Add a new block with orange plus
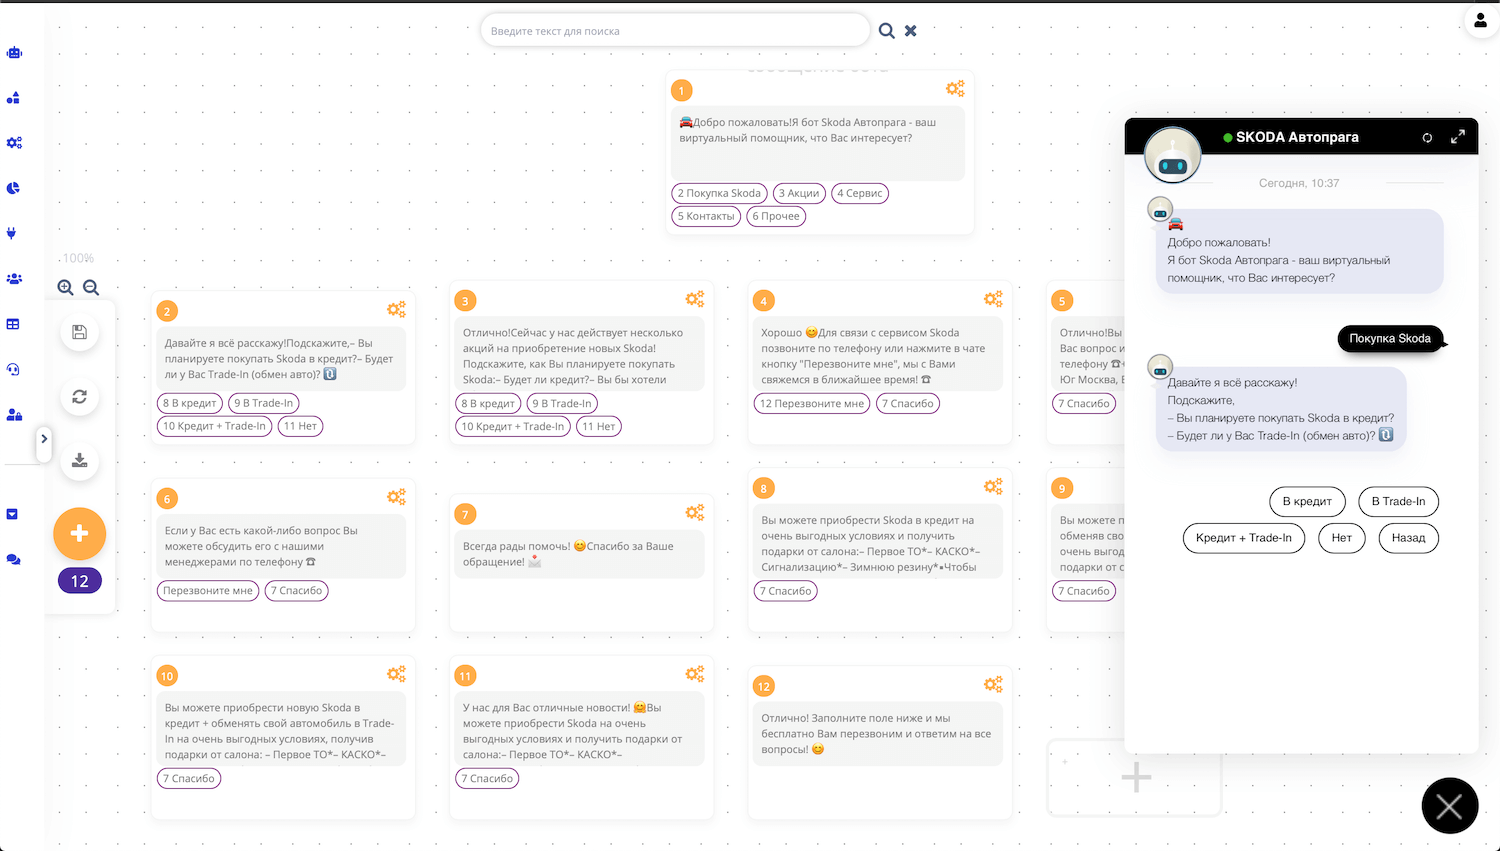Image resolution: width=1500 pixels, height=851 pixels. click(80, 534)
